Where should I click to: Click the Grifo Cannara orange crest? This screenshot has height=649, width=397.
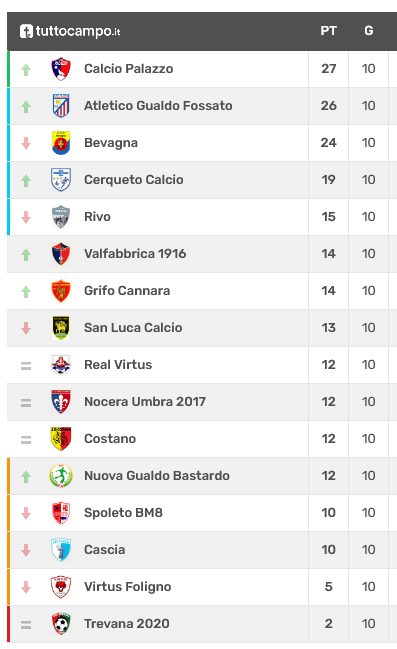point(61,291)
